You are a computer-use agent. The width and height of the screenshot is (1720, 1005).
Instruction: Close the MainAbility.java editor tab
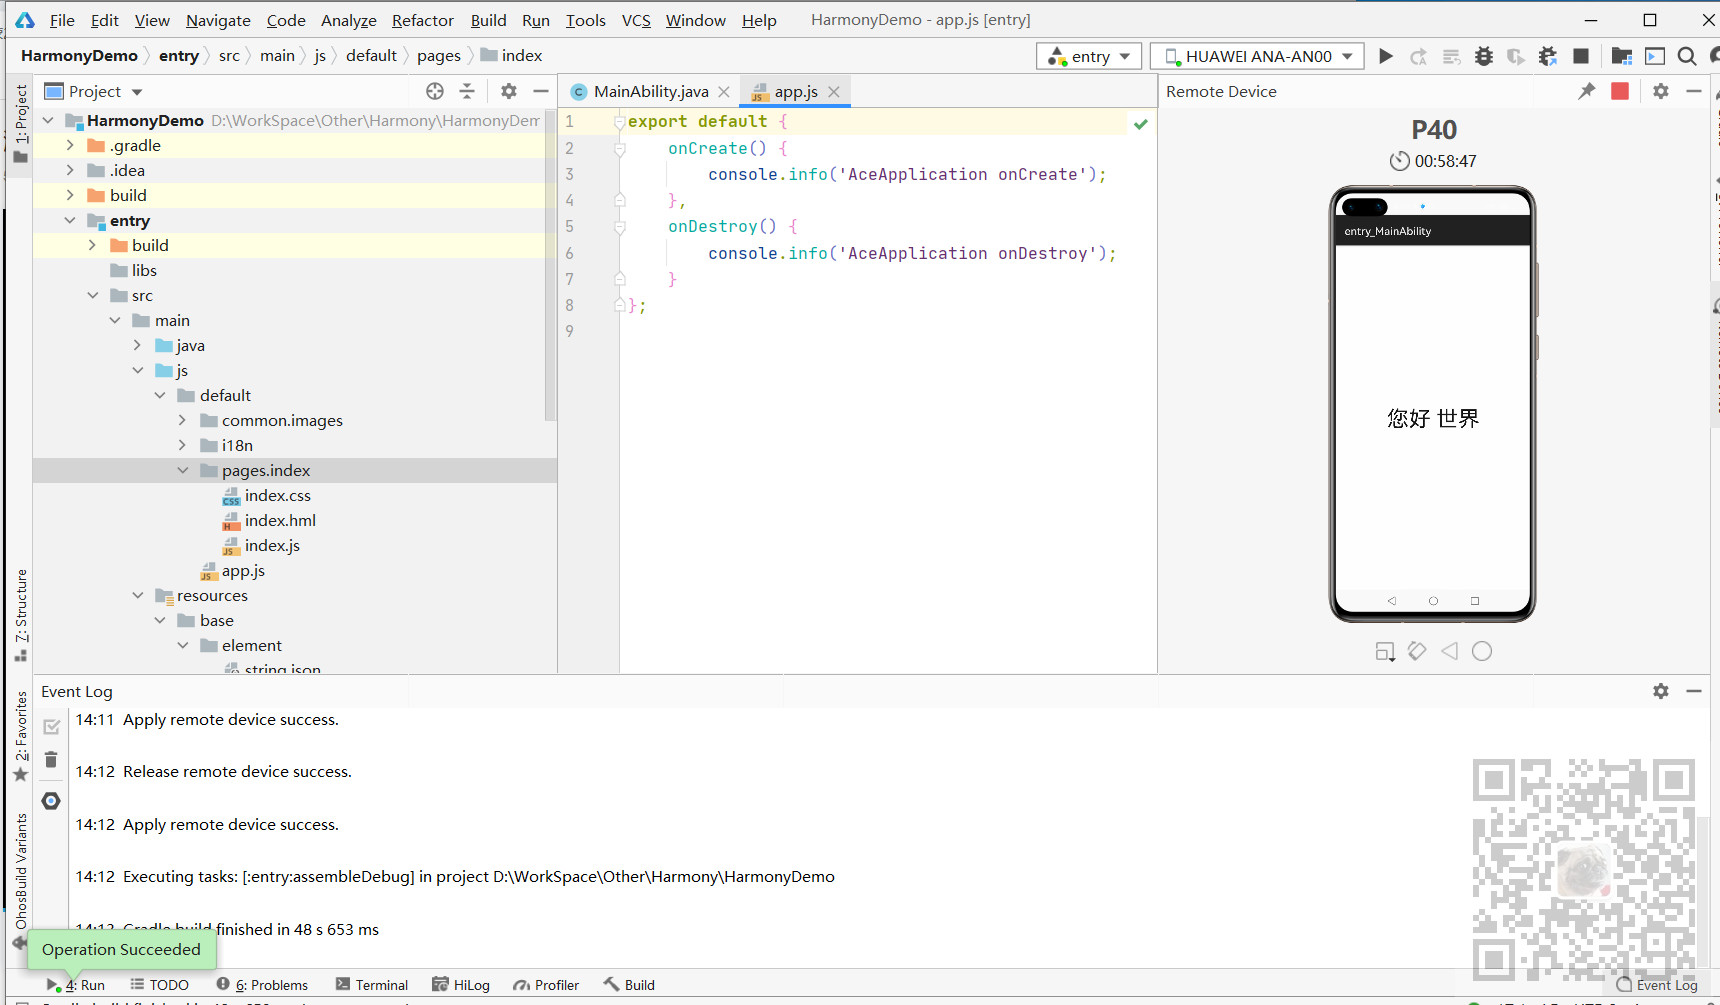(x=724, y=91)
